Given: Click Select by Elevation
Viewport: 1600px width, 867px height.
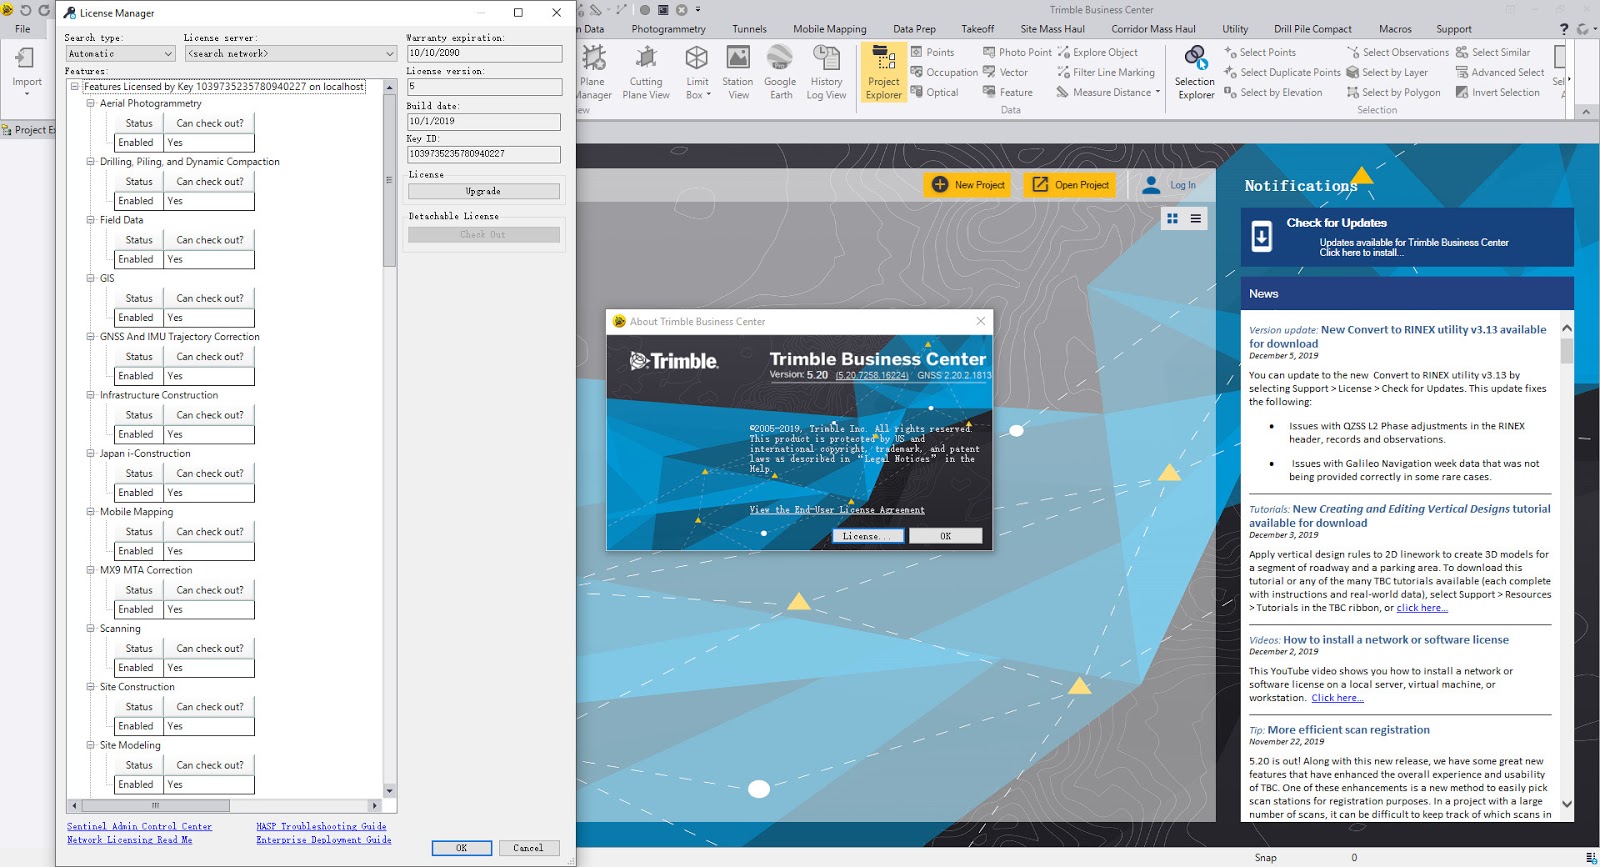Looking at the screenshot, I should [1272, 92].
